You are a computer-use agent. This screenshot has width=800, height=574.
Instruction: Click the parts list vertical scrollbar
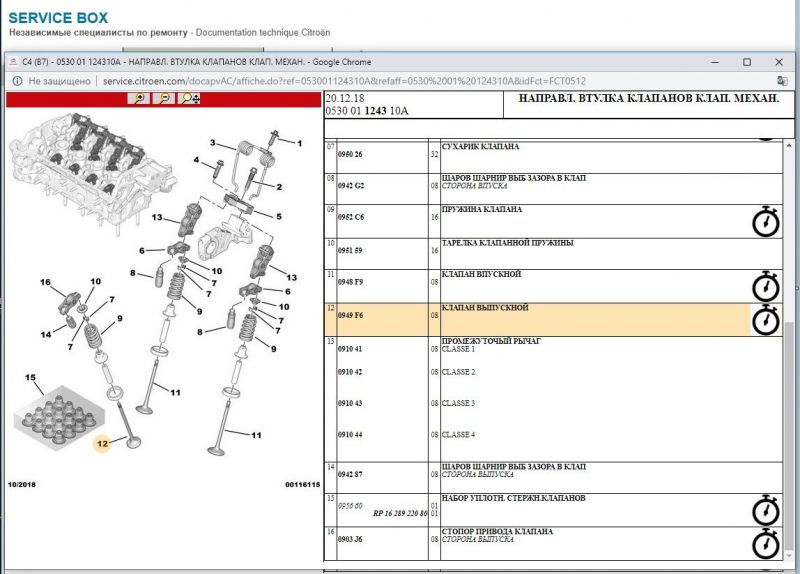pyautogui.click(x=791, y=350)
